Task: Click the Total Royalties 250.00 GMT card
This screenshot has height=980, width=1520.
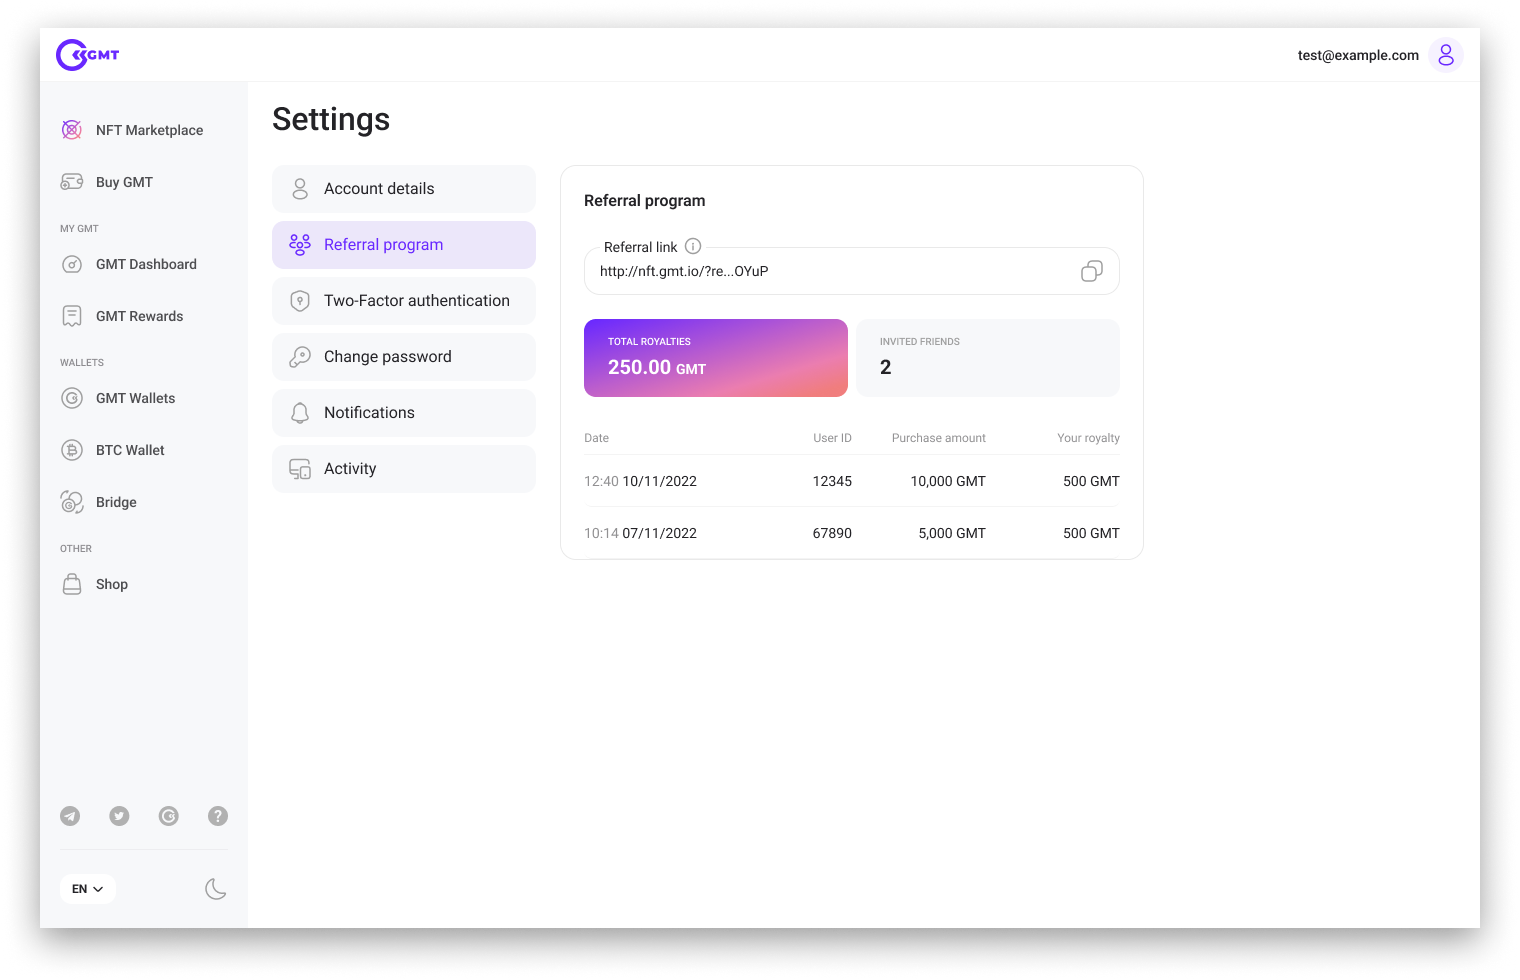Action: tap(716, 358)
